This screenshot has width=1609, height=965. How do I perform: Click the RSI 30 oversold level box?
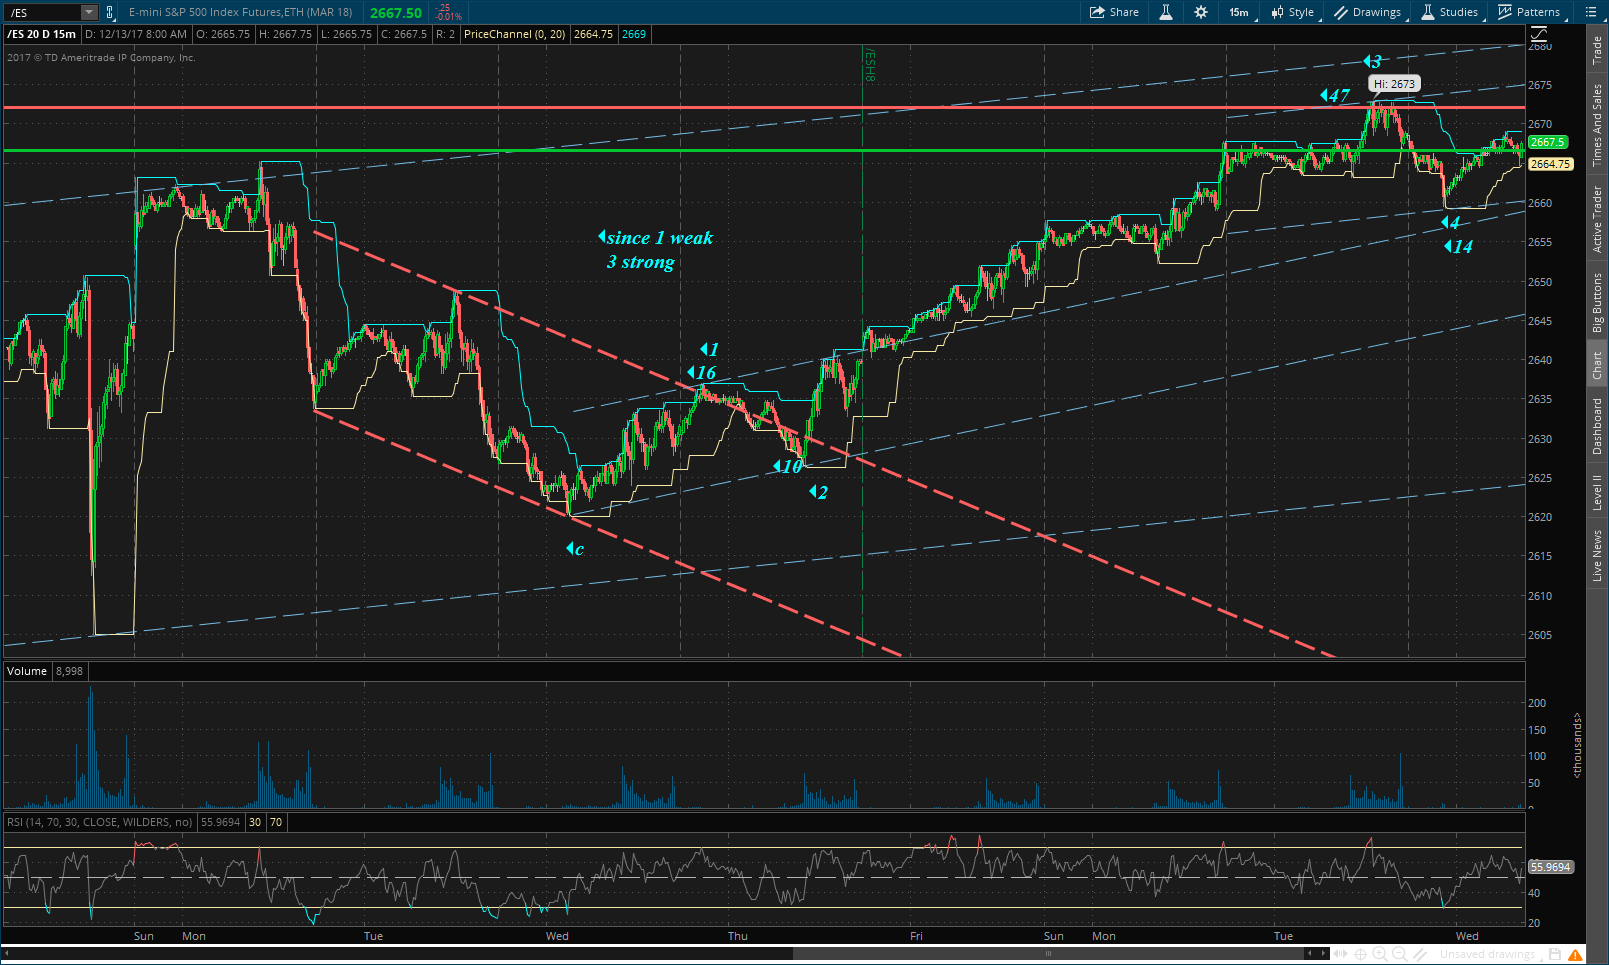(x=255, y=822)
